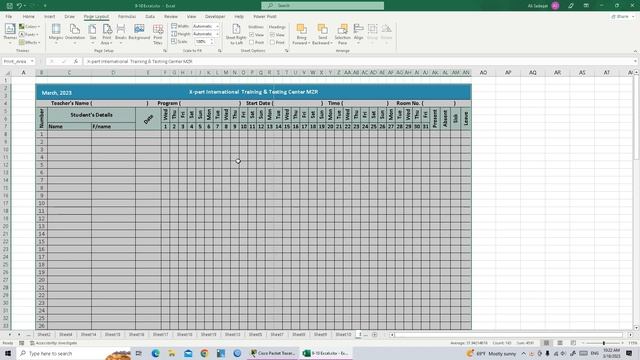Open File Explorer from the taskbar
This screenshot has height=360, width=640.
click(x=172, y=353)
